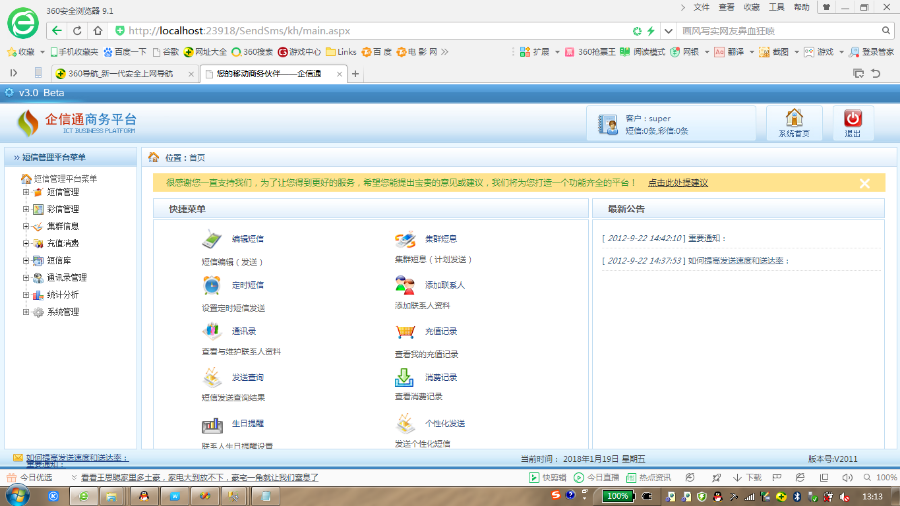Open the 文件 browser menu
This screenshot has width=900, height=506.
tap(701, 7)
